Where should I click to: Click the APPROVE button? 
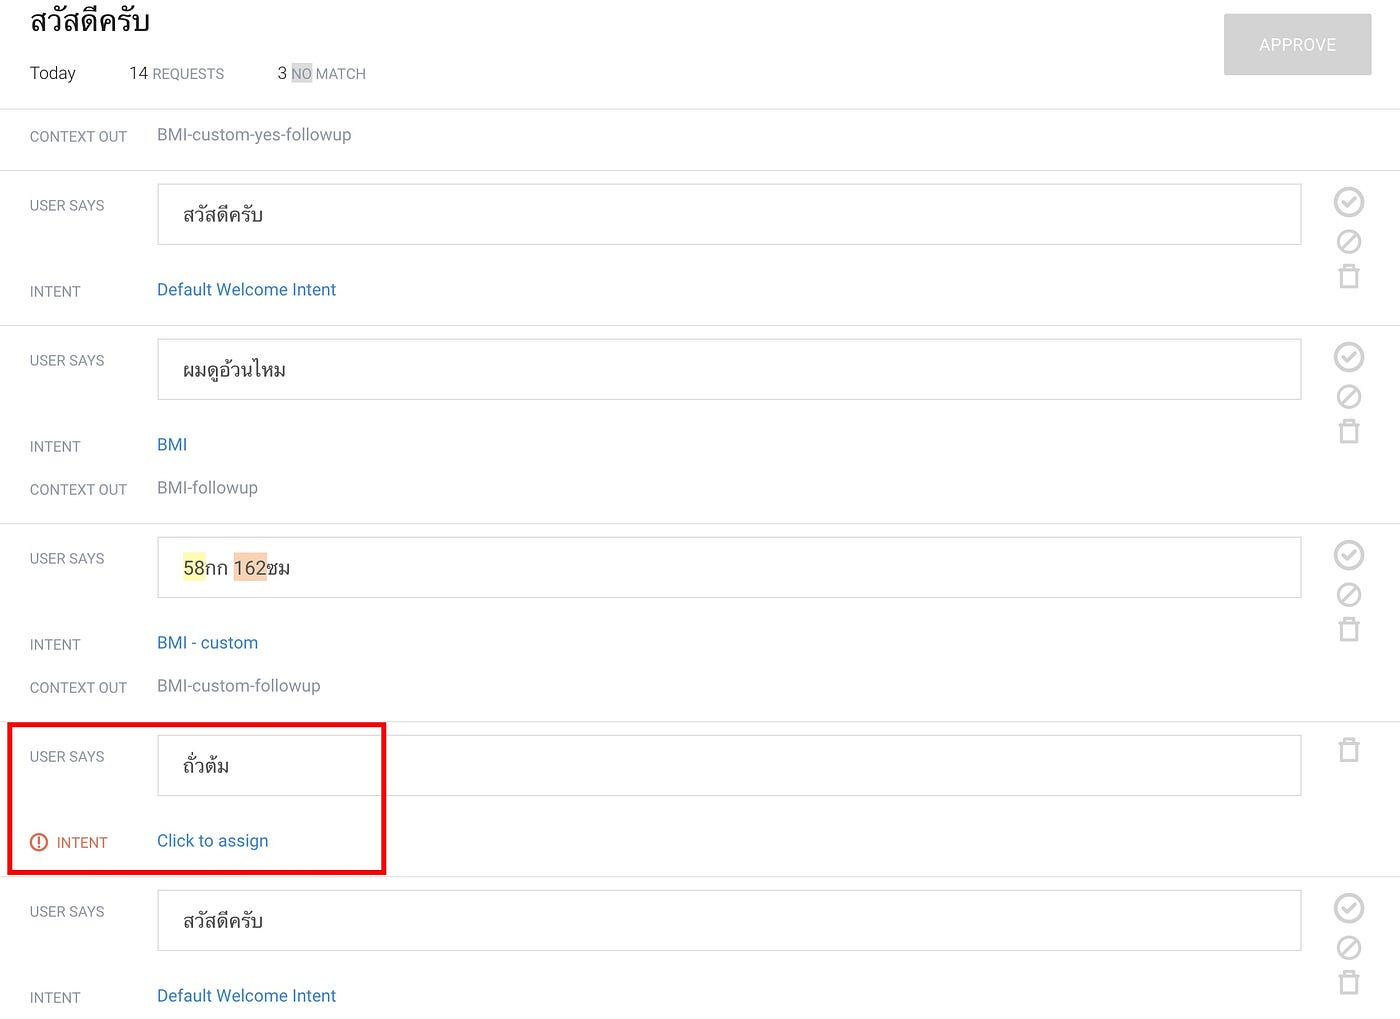point(1297,44)
